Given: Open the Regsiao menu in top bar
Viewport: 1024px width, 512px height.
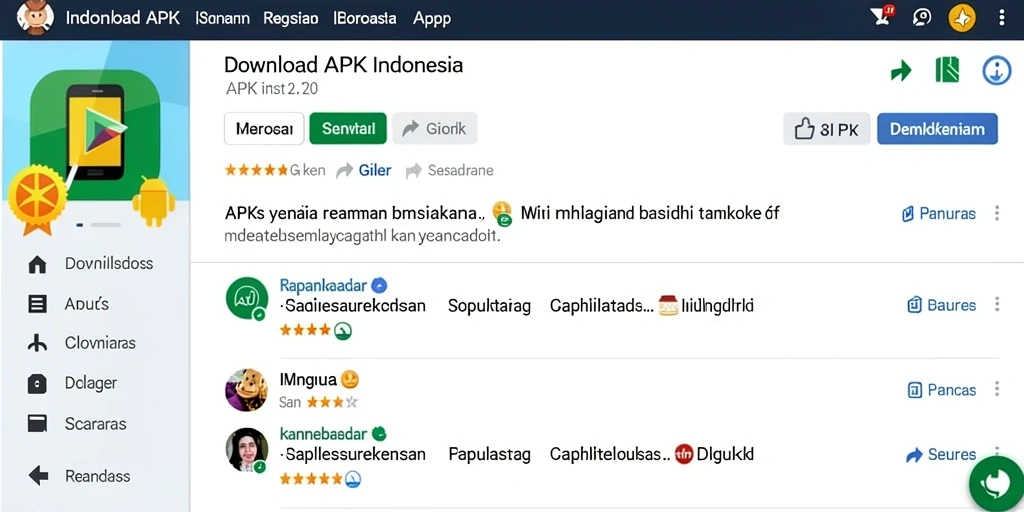Looking at the screenshot, I should point(291,18).
